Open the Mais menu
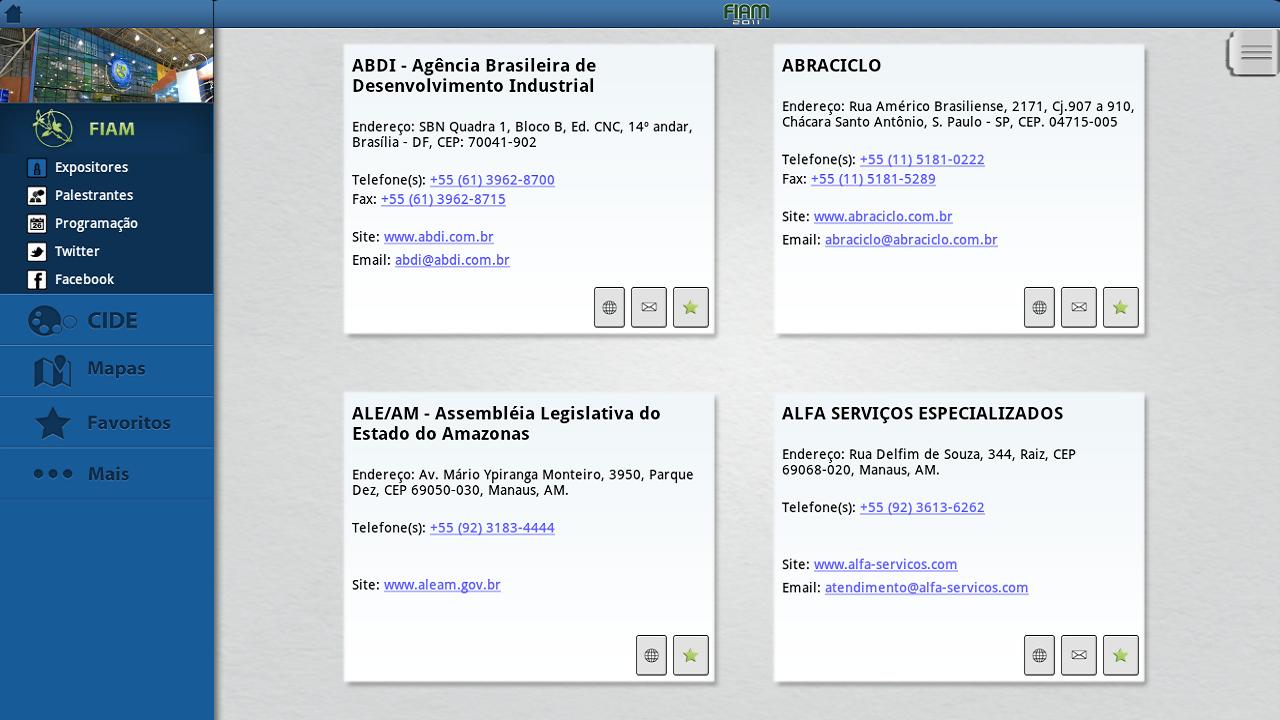The width and height of the screenshot is (1280, 720). tap(107, 473)
